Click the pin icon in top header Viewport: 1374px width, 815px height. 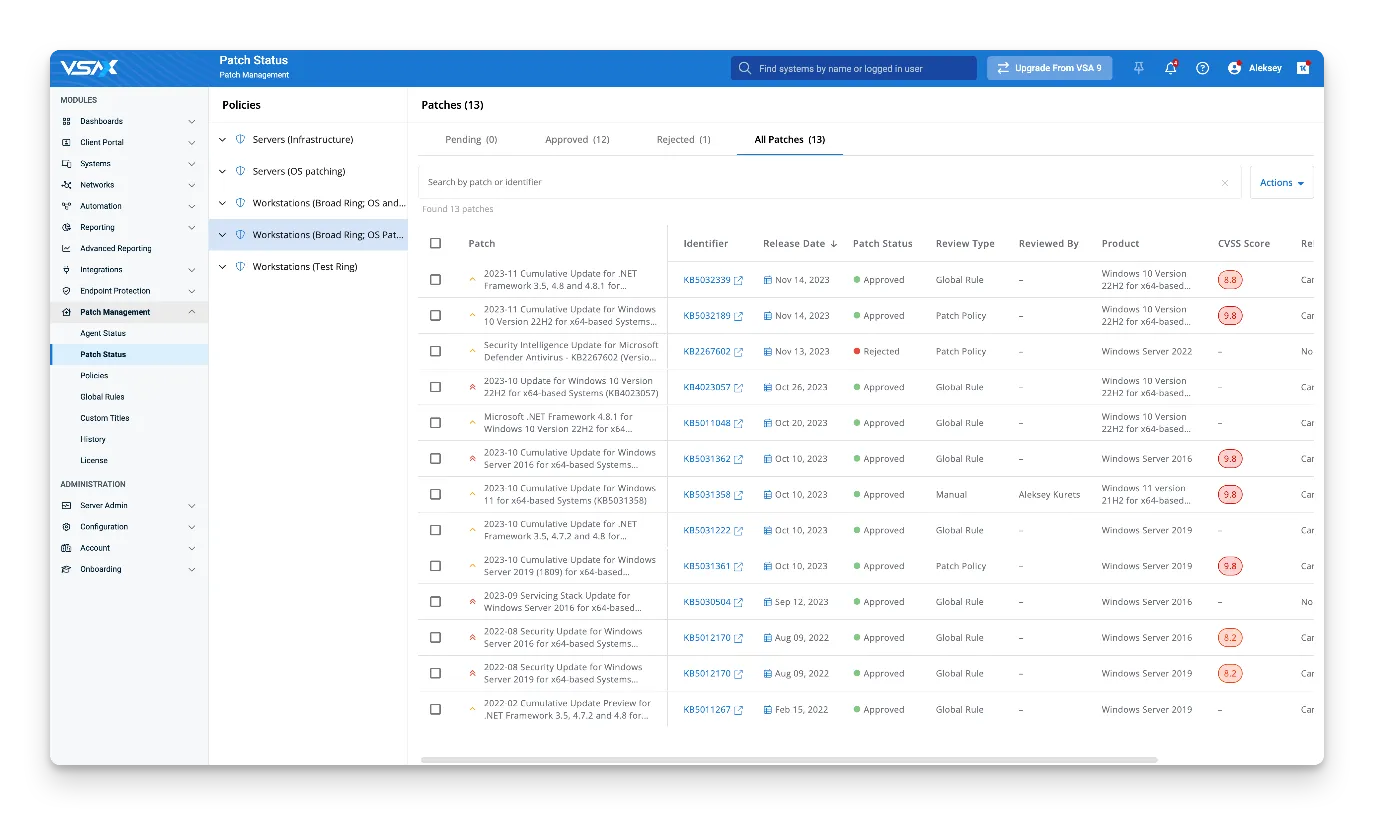pyautogui.click(x=1138, y=68)
